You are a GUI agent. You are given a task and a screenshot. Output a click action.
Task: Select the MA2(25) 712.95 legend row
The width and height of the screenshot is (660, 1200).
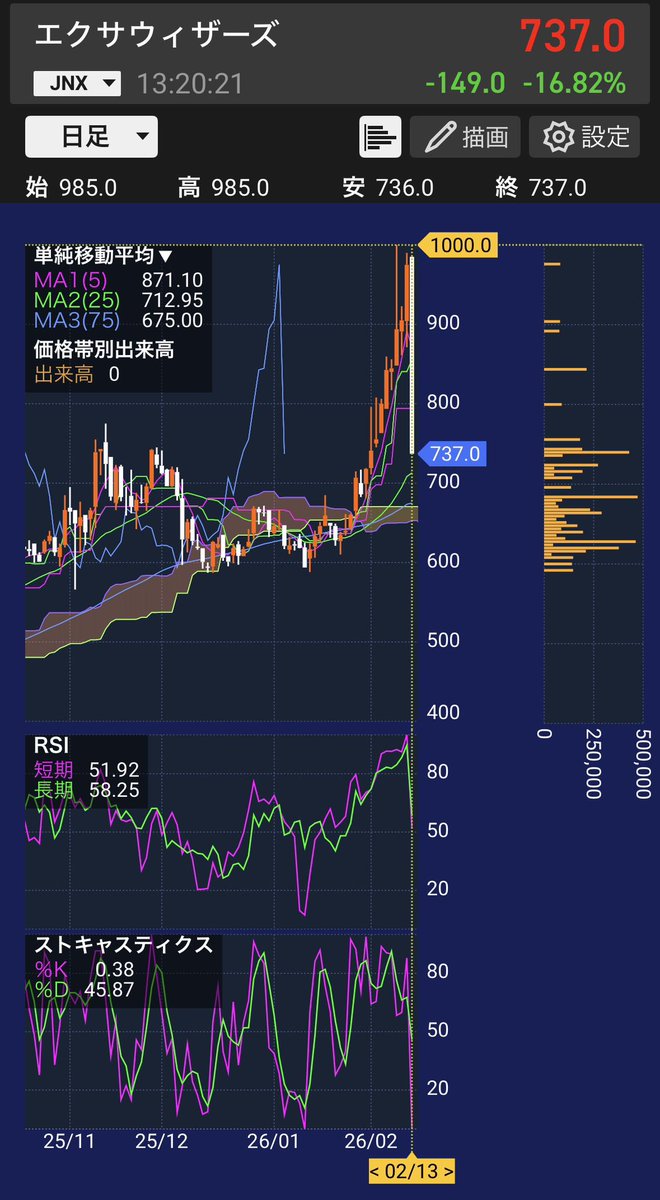118,300
